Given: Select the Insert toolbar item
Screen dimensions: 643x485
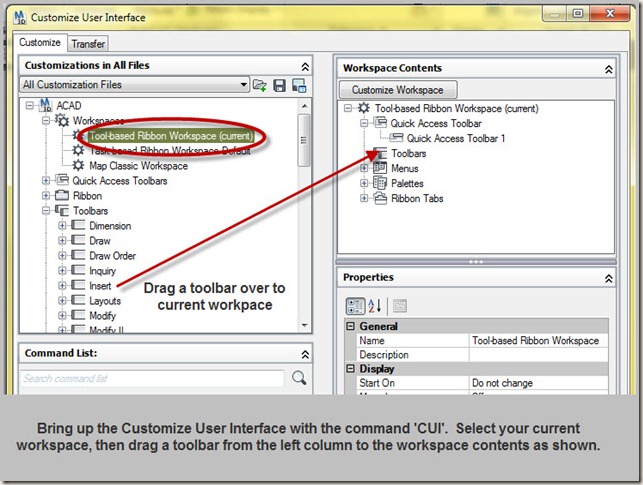Looking at the screenshot, I should tap(100, 285).
